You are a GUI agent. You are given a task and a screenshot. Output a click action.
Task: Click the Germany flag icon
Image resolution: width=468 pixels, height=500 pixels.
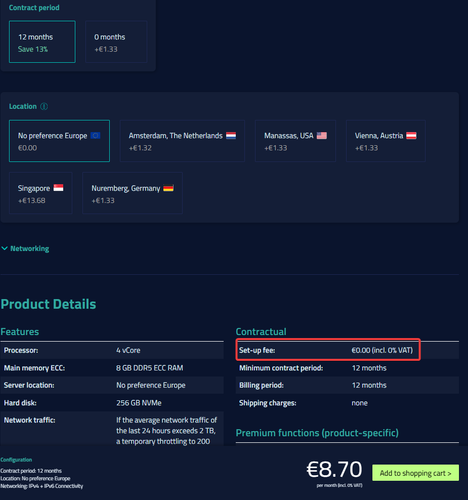pos(168,188)
